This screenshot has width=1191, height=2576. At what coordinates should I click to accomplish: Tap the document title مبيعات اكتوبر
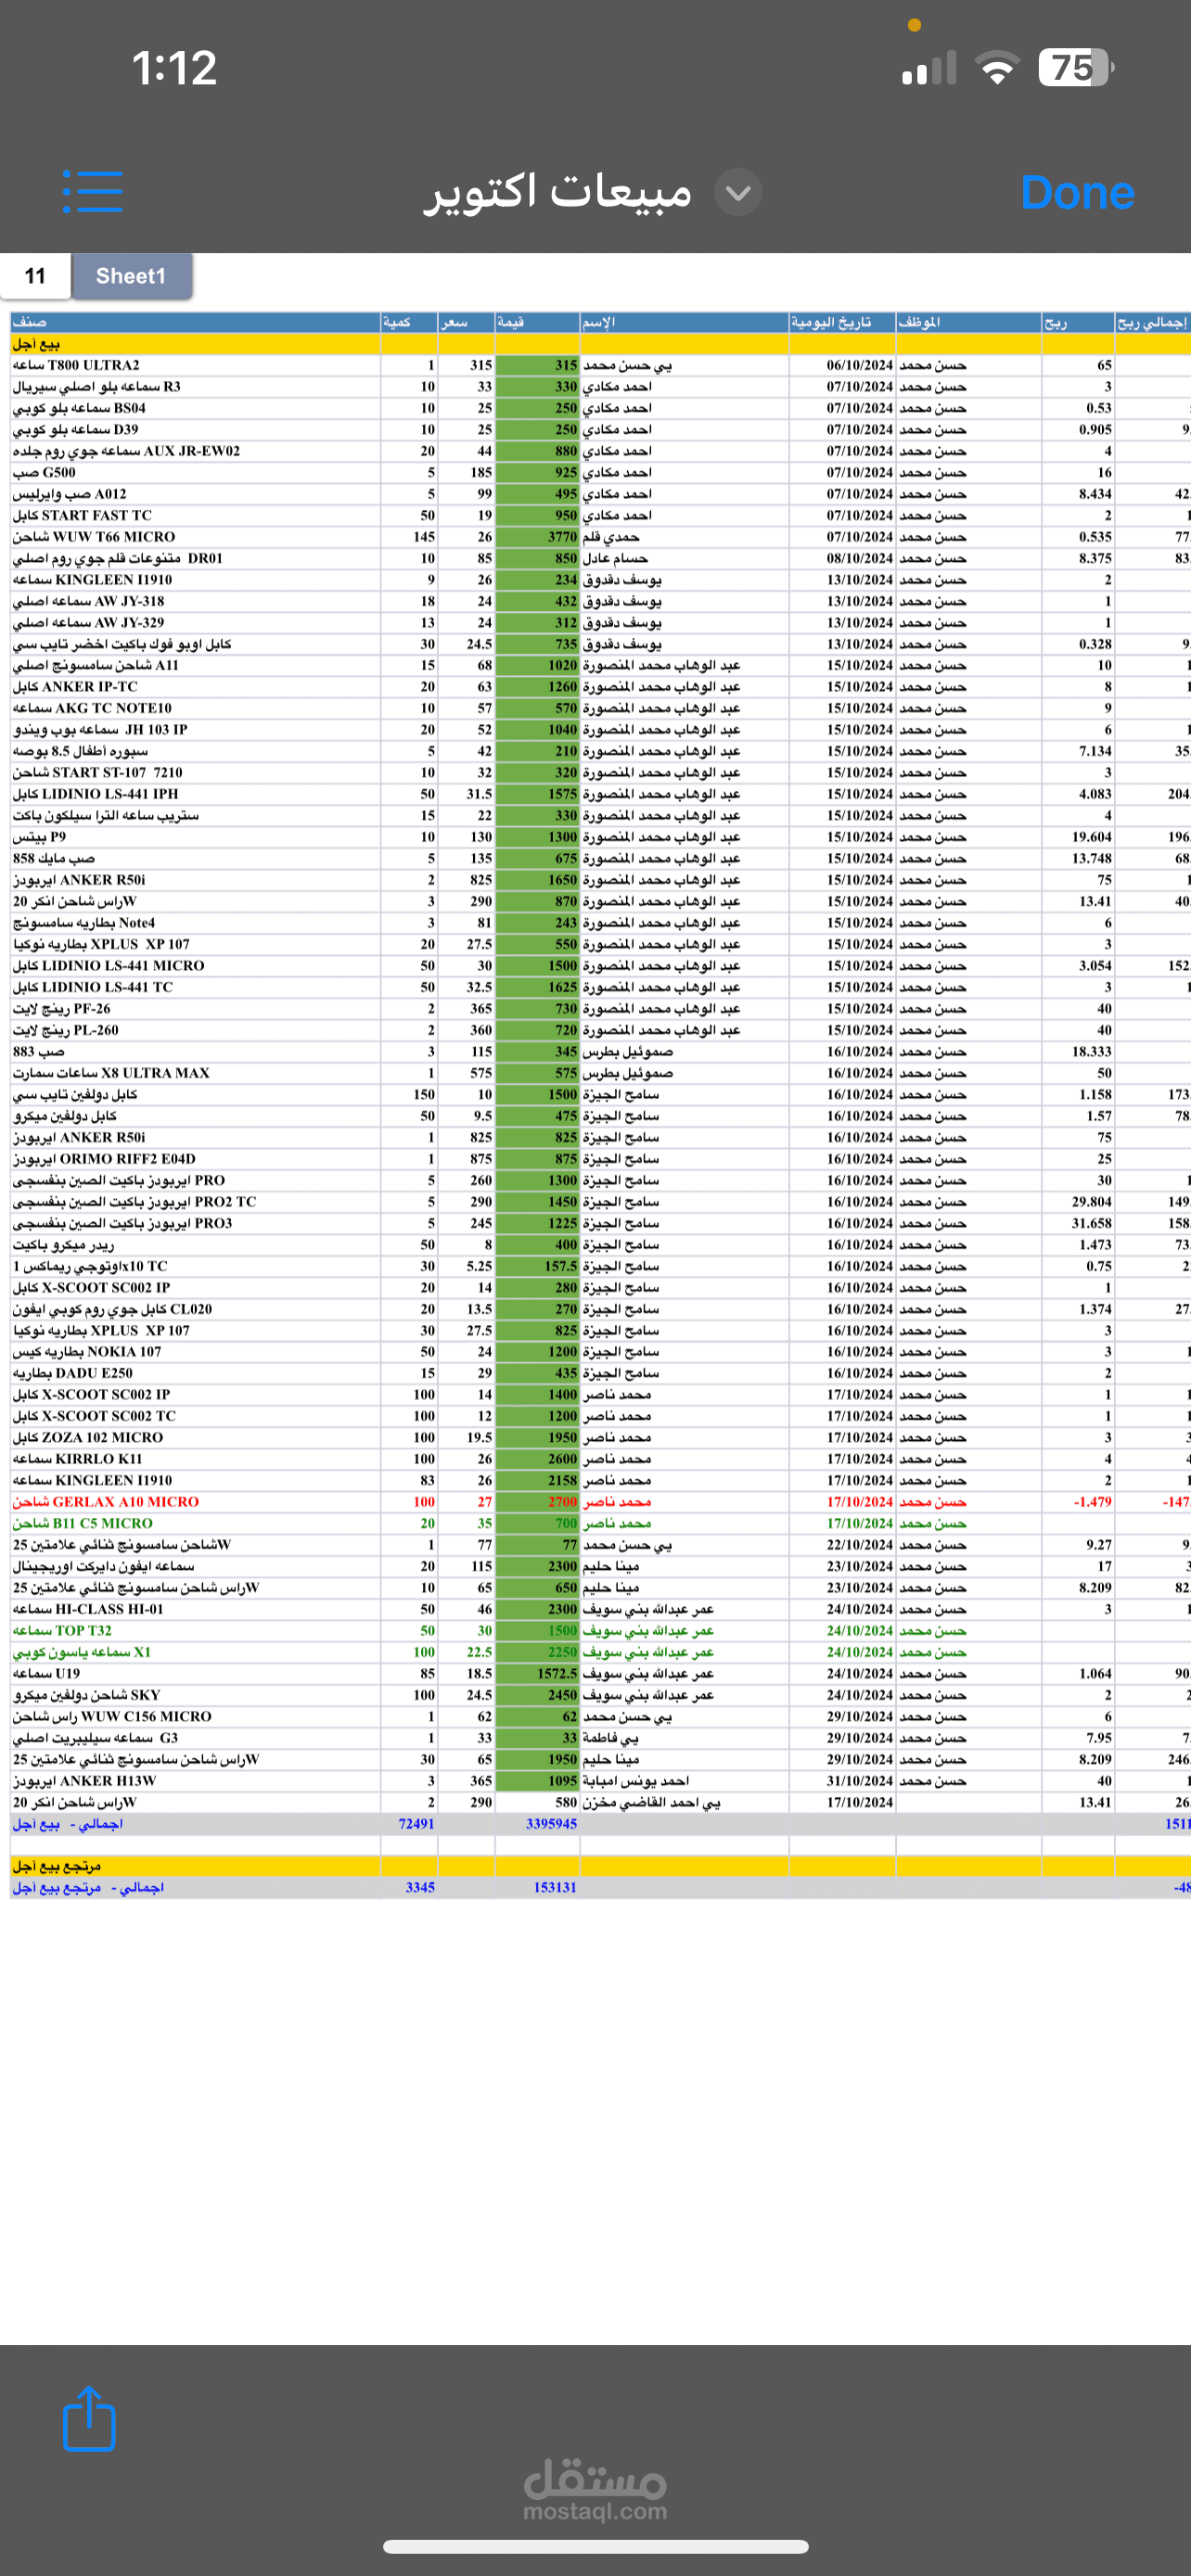559,191
